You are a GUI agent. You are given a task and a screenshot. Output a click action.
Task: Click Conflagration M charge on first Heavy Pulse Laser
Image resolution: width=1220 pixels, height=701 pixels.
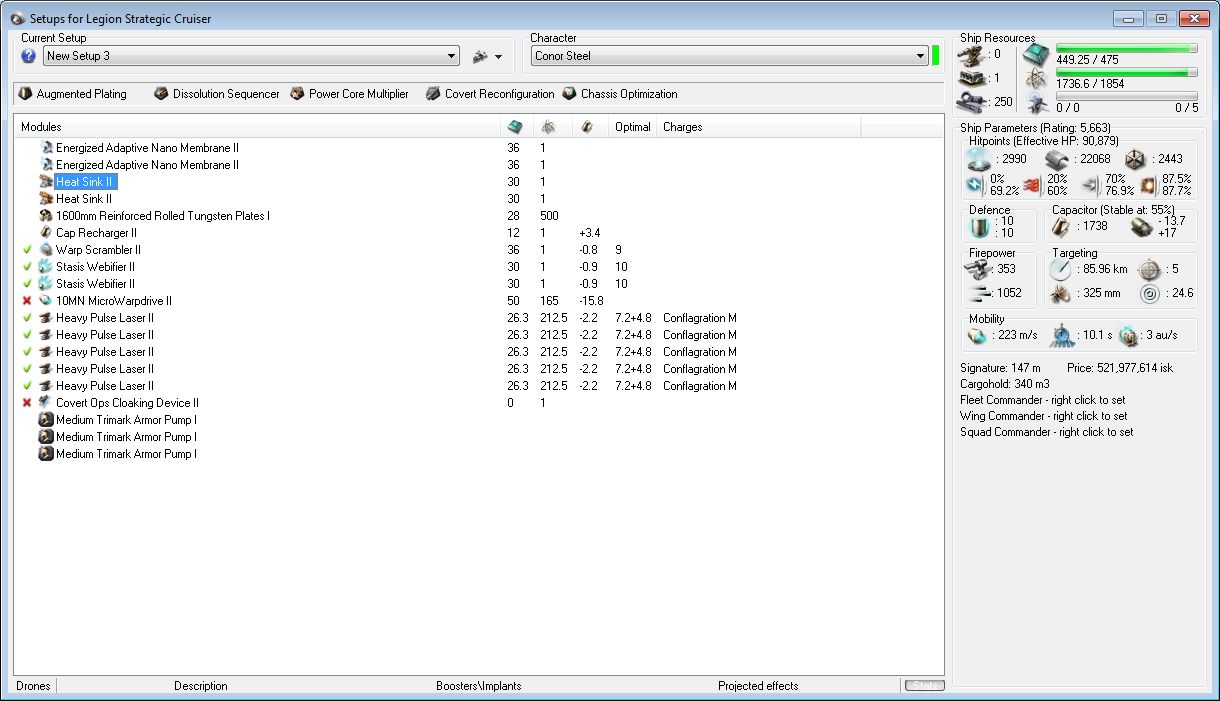700,318
